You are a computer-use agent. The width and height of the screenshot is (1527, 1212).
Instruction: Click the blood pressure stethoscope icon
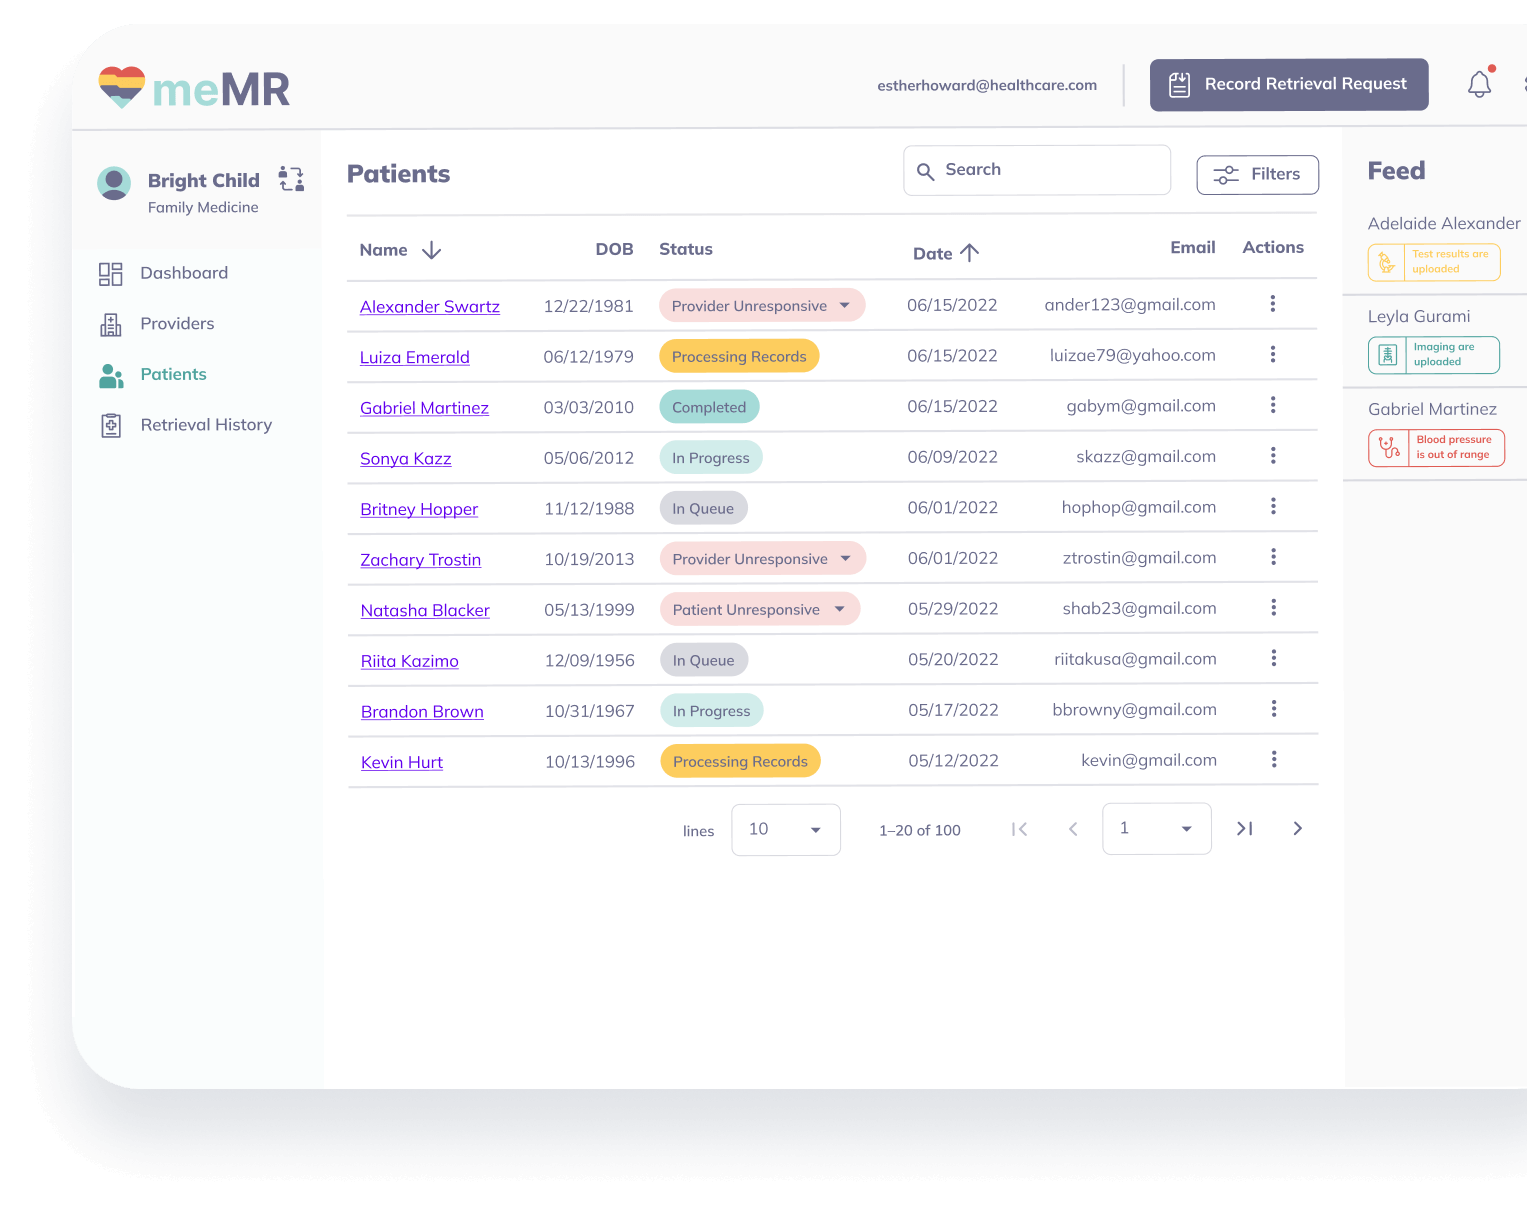tap(1388, 448)
